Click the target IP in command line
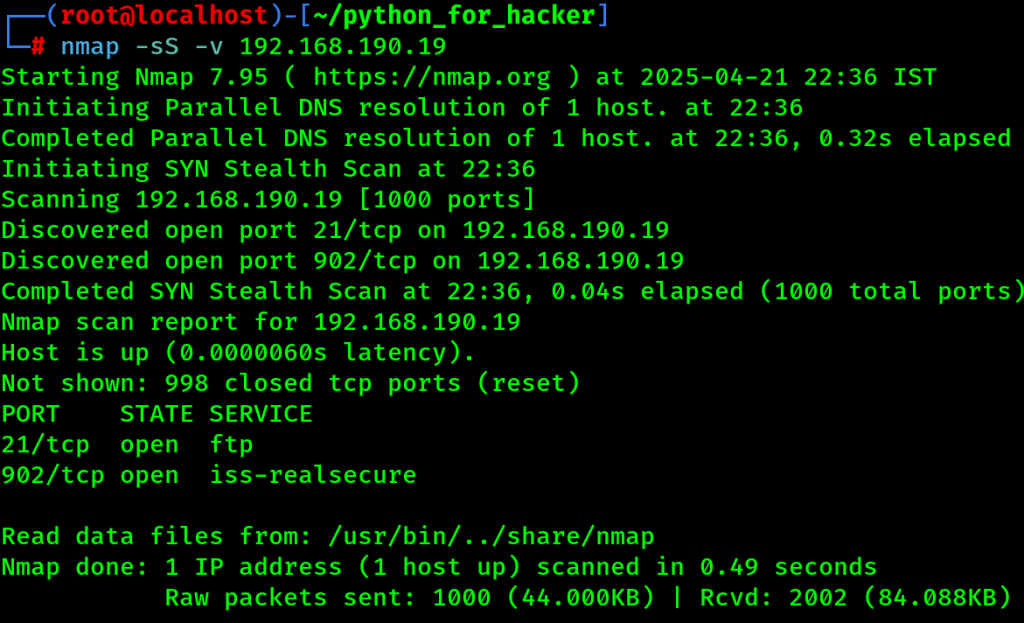Screen dimensions: 1024x623 (343, 46)
